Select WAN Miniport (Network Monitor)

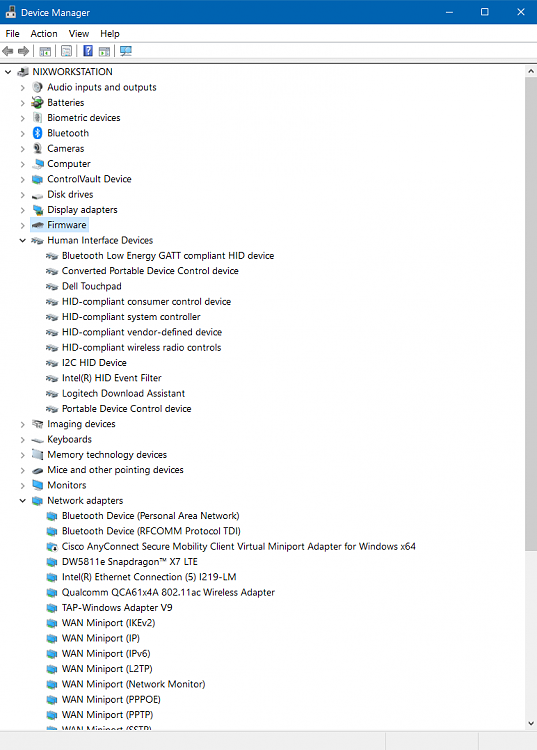point(133,684)
